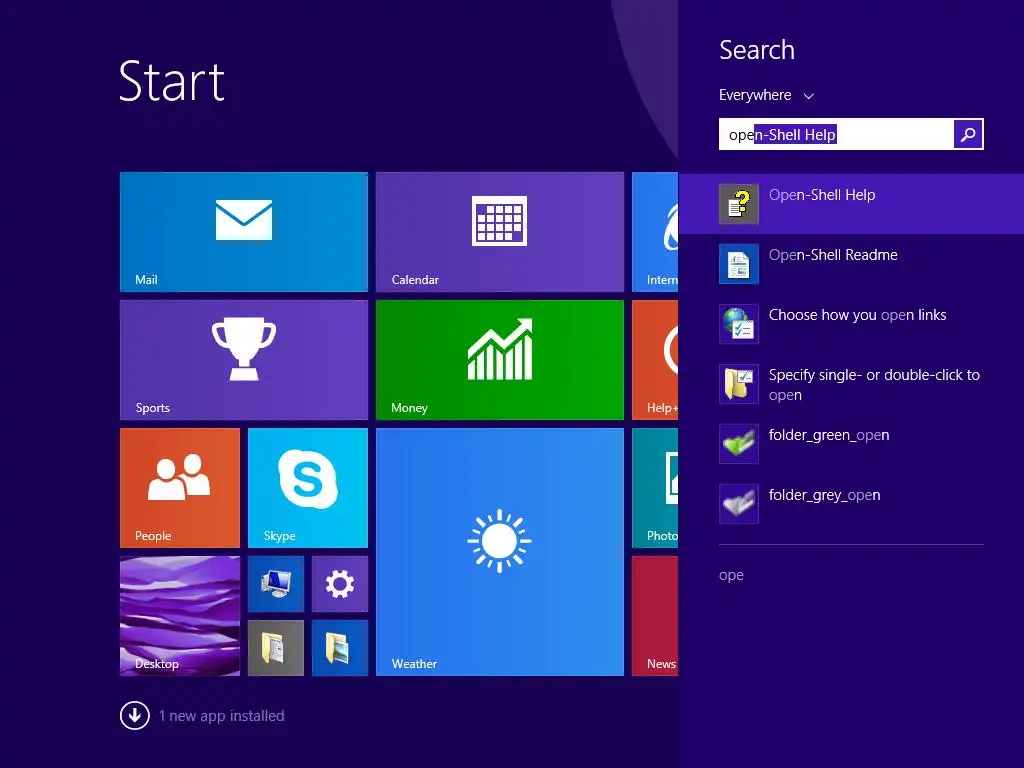Screen dimensions: 1024x768
Task: Click inside the search text box
Action: coord(836,134)
